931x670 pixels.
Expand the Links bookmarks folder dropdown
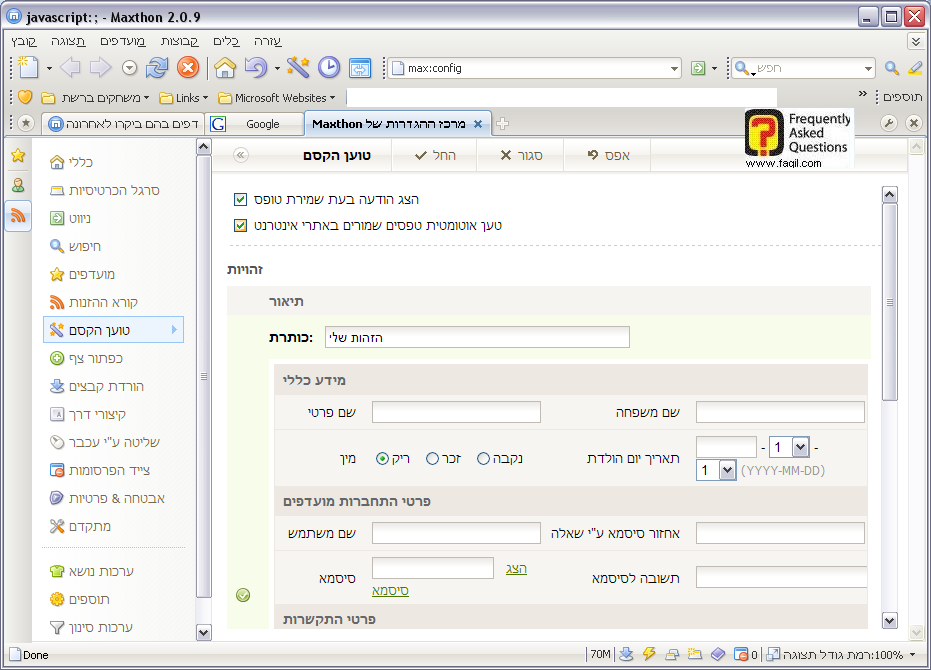tap(206, 98)
